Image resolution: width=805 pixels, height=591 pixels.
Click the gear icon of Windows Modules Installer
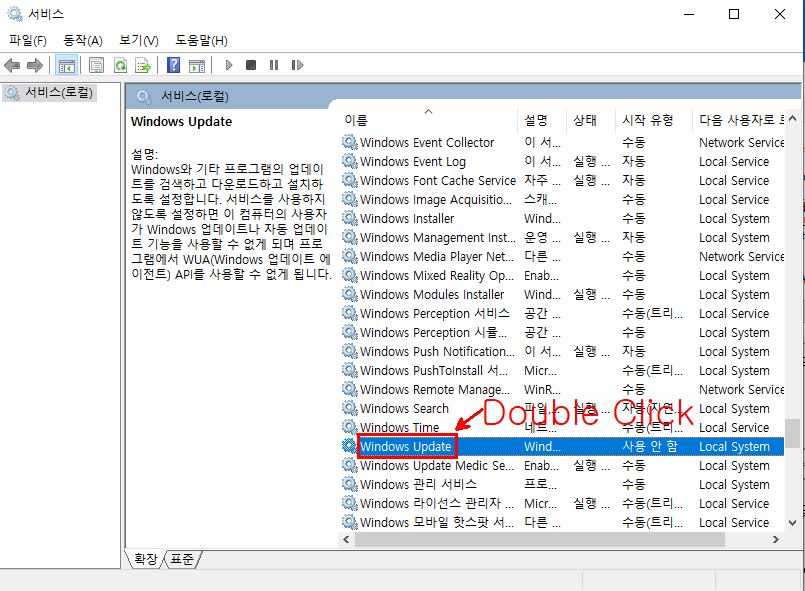pyautogui.click(x=350, y=294)
